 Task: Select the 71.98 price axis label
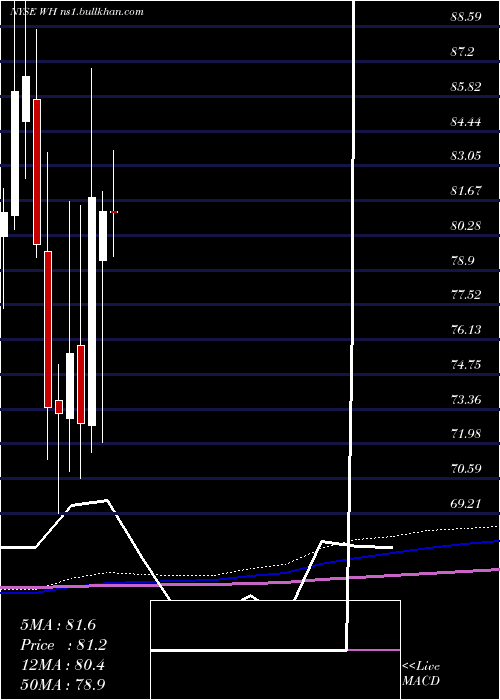tap(466, 433)
